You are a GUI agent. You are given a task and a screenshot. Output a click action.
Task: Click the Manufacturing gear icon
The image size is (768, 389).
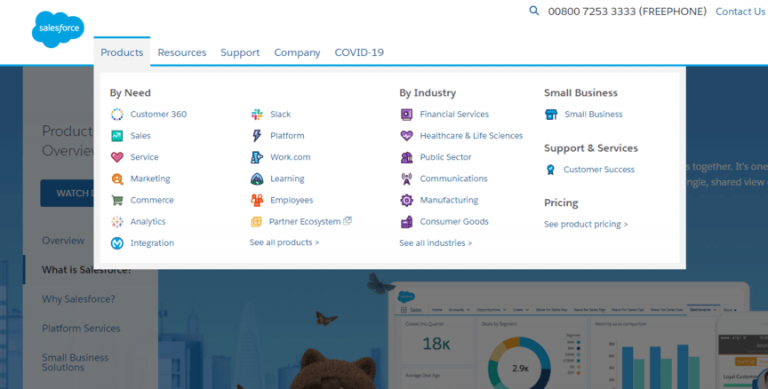pos(407,200)
